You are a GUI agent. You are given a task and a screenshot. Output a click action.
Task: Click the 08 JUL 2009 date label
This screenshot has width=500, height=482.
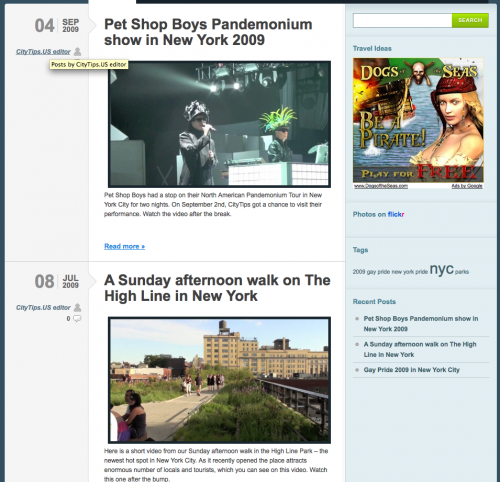click(x=57, y=281)
